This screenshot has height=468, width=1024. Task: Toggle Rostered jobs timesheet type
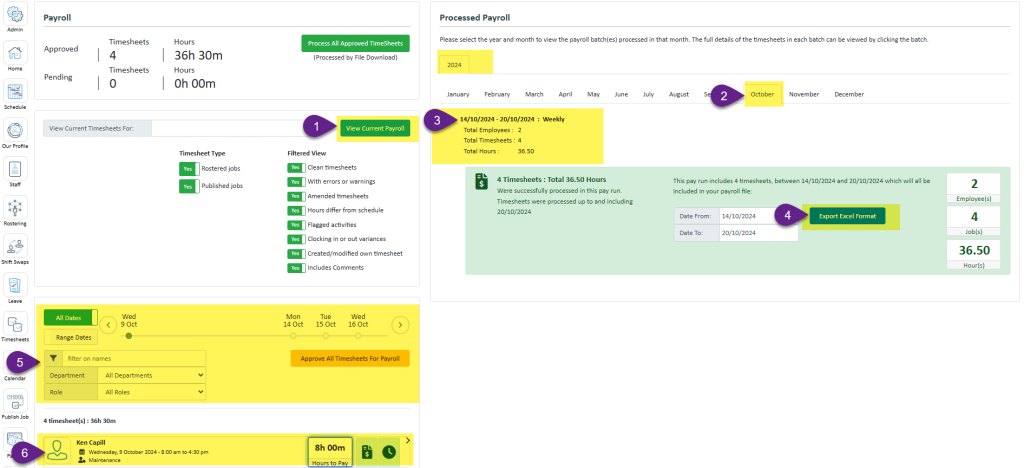click(189, 168)
